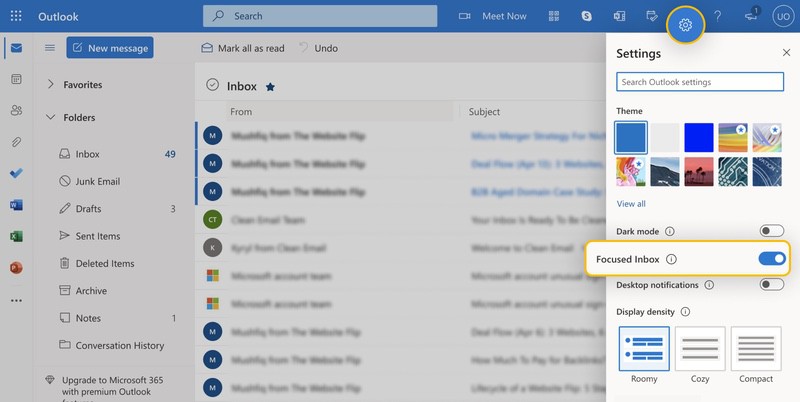
Task: Click the Settings gear icon
Action: (686, 24)
